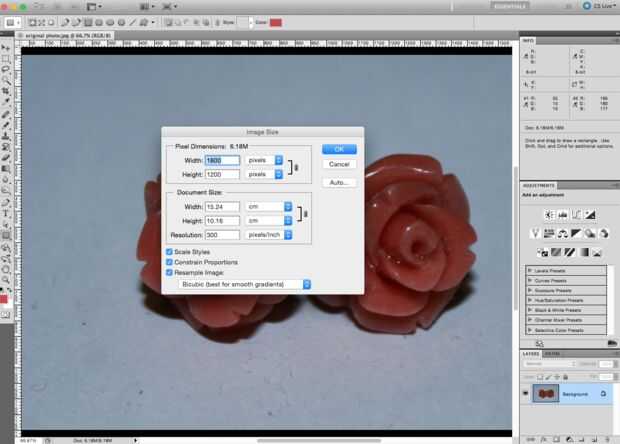620x444 pixels.
Task: Add a Gradient Map adjustment
Action: coord(584,252)
